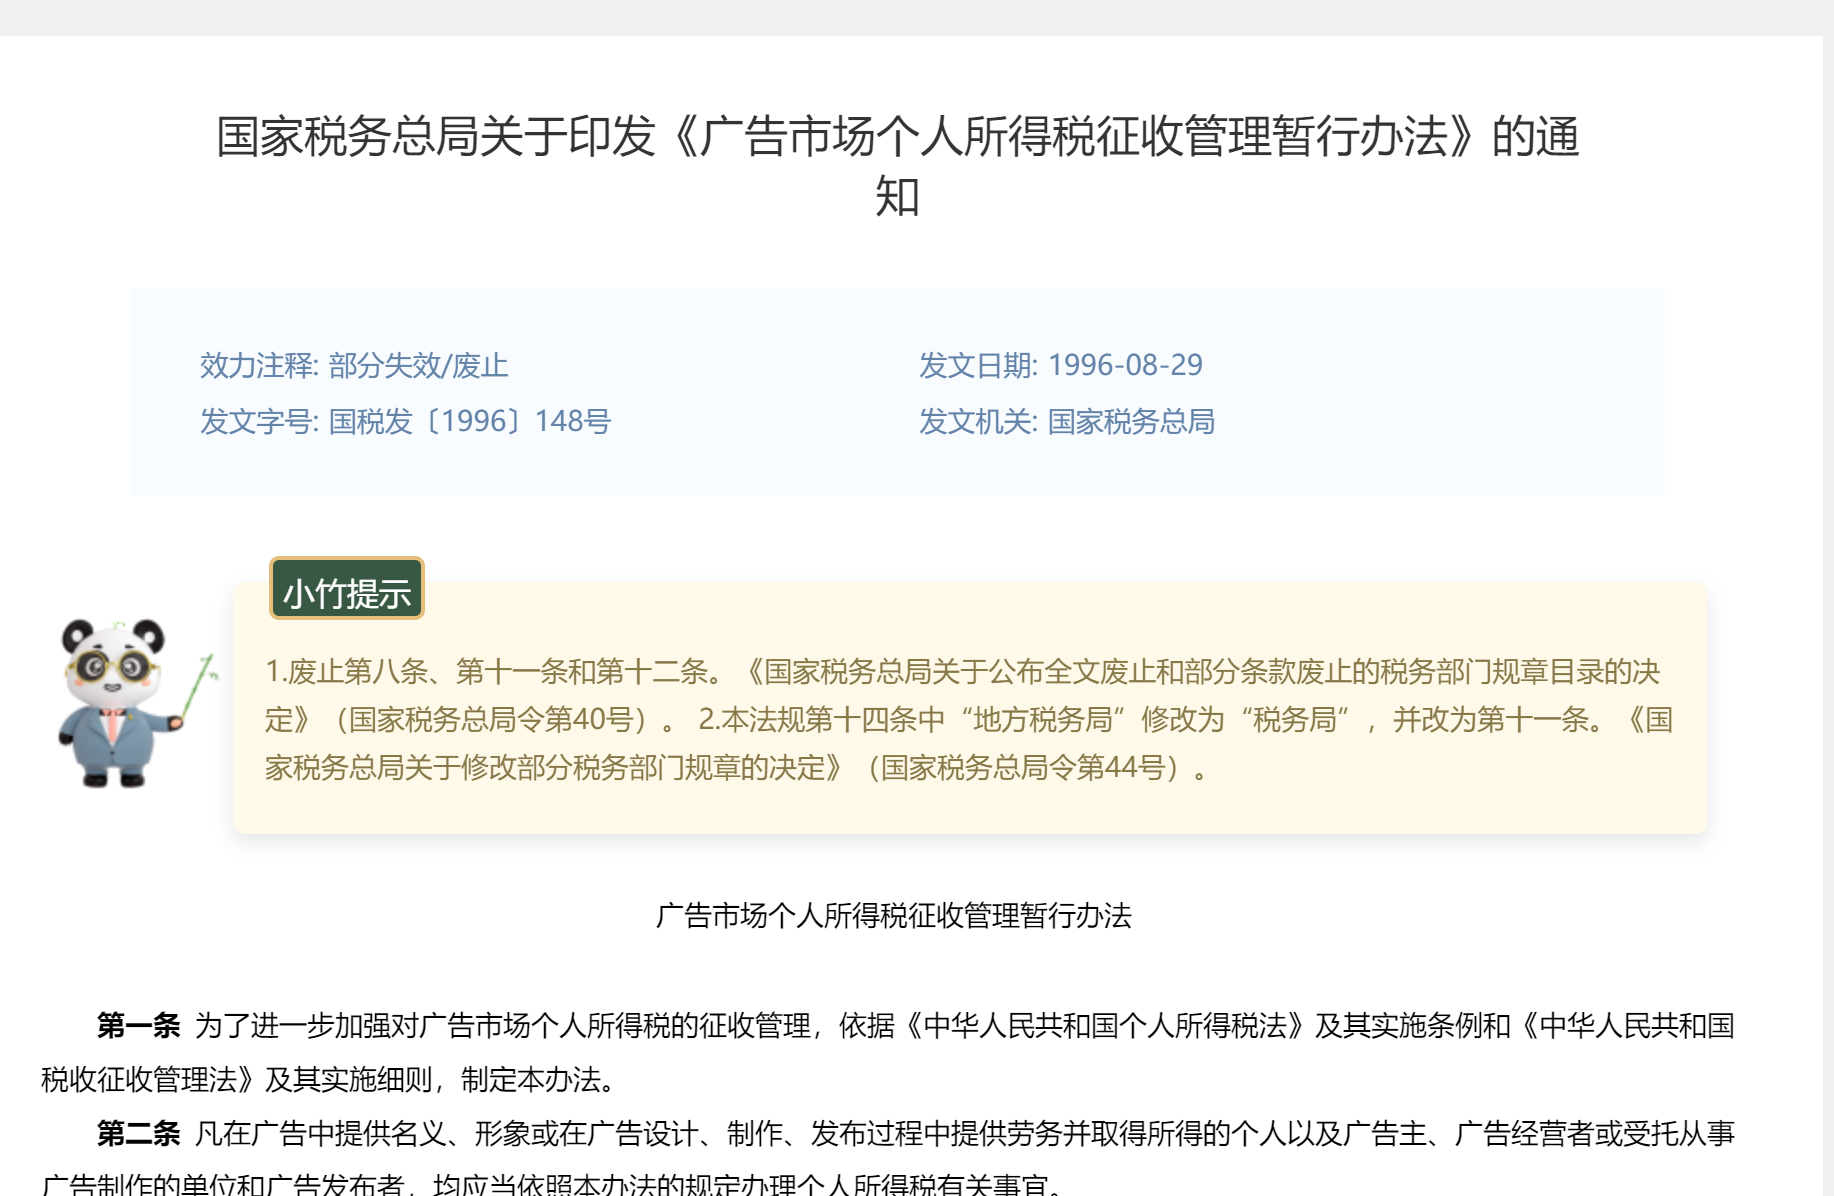The image size is (1834, 1196).
Task: Select the 效力注释 部分失效/废止 field
Action: tap(354, 366)
